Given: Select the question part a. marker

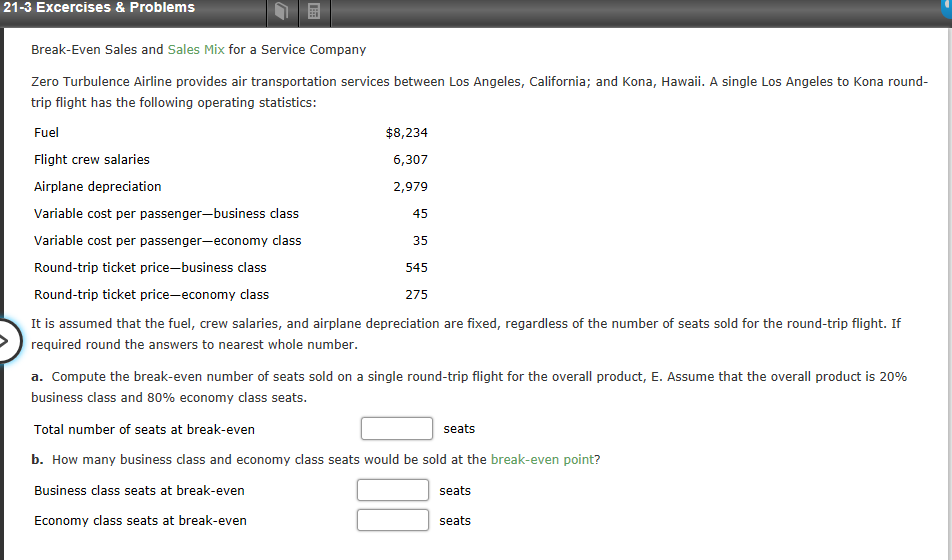Looking at the screenshot, I should (x=37, y=377).
